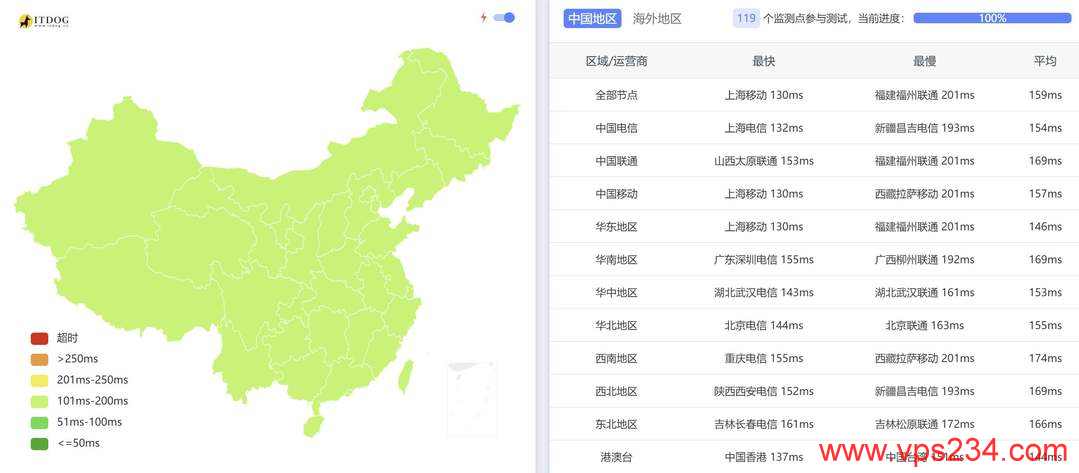Select the 港澳台 row label

617,456
